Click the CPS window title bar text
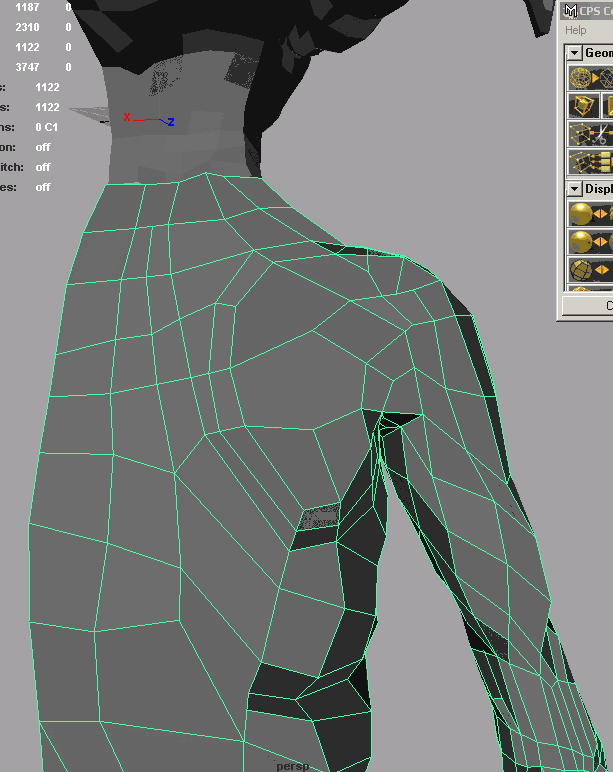Screen dimensions: 613x772 (596, 11)
